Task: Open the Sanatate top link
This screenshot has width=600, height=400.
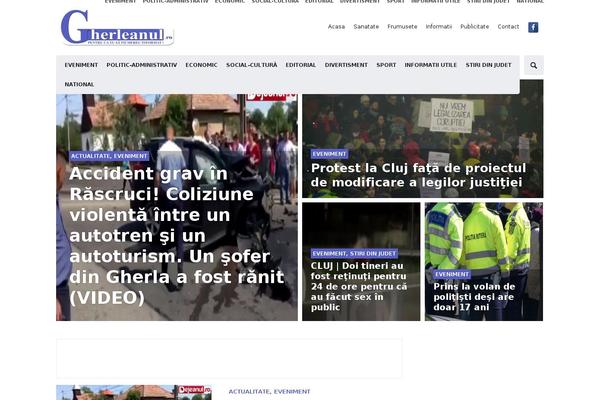Action: (366, 27)
